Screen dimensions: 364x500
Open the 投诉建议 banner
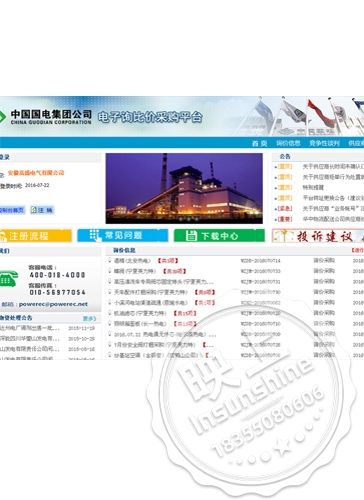[318, 236]
